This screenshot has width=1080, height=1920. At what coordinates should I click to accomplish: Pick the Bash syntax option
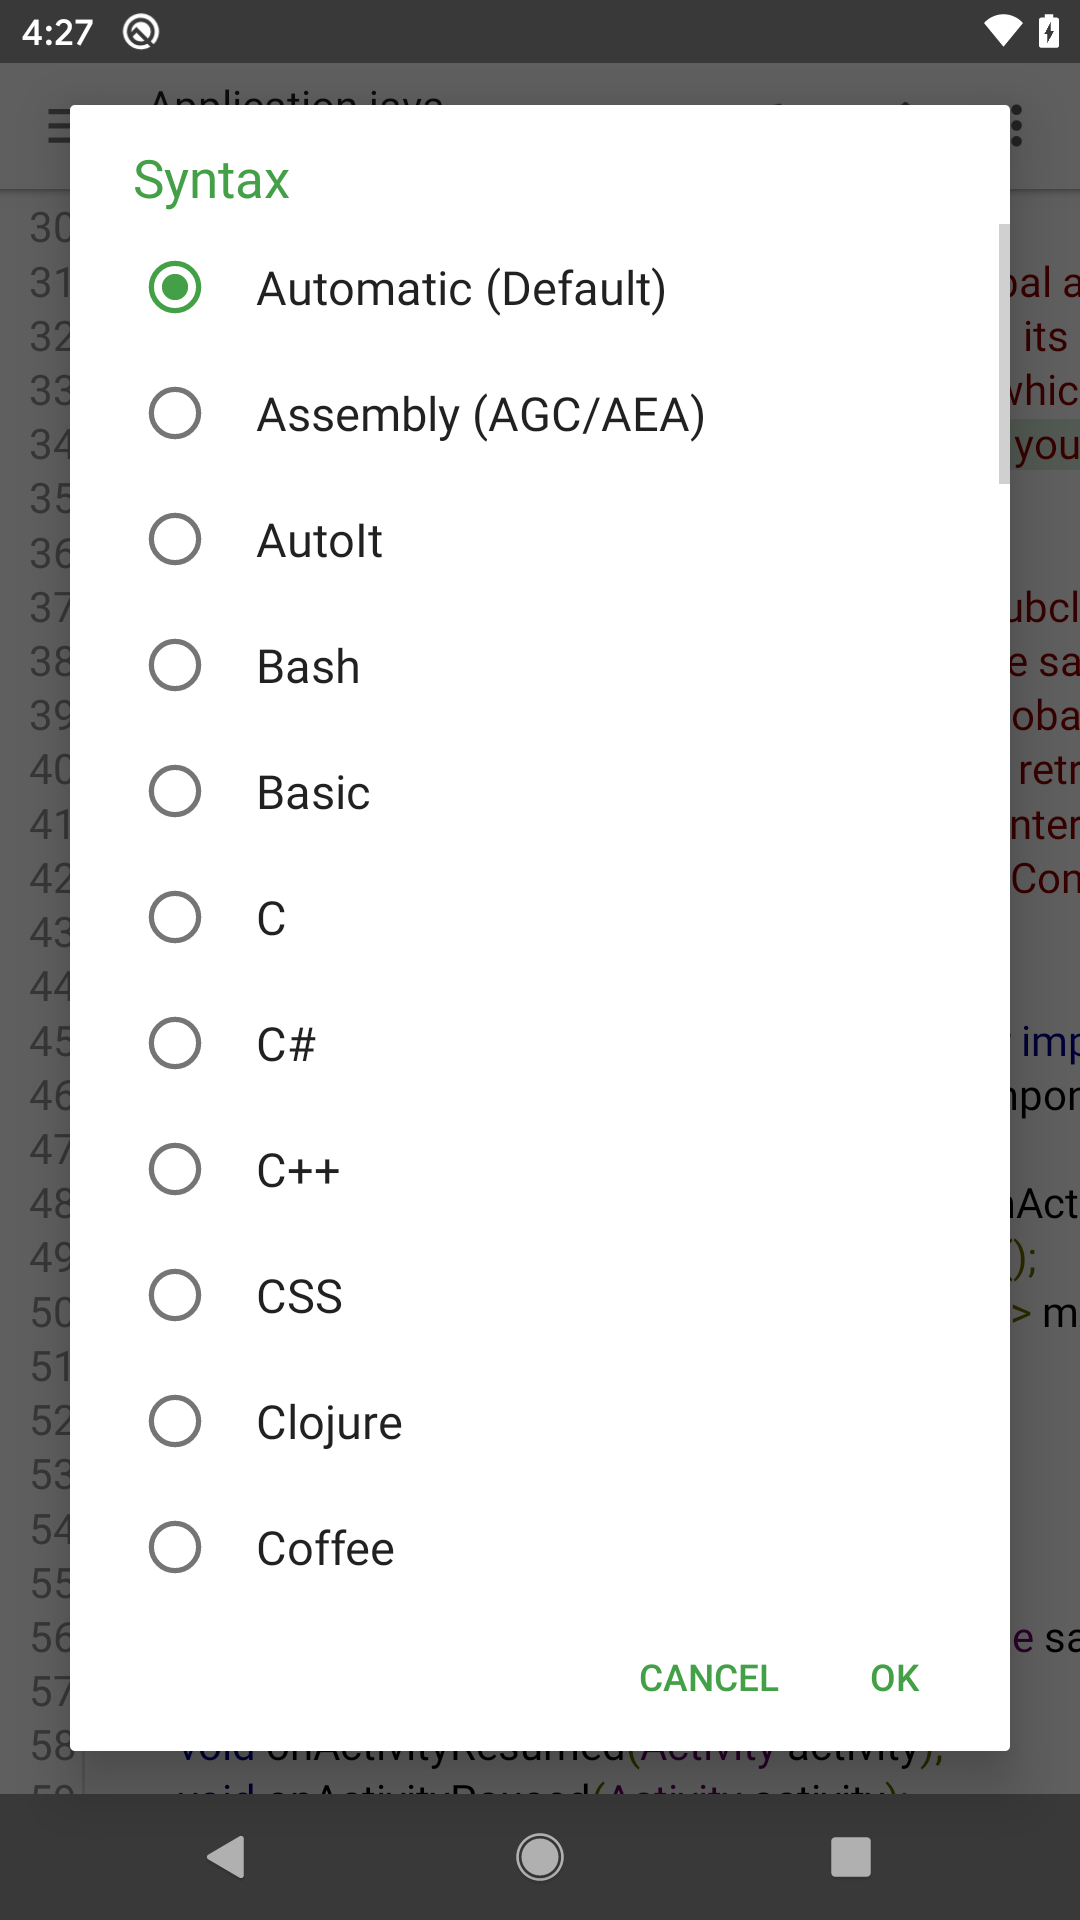[175, 666]
